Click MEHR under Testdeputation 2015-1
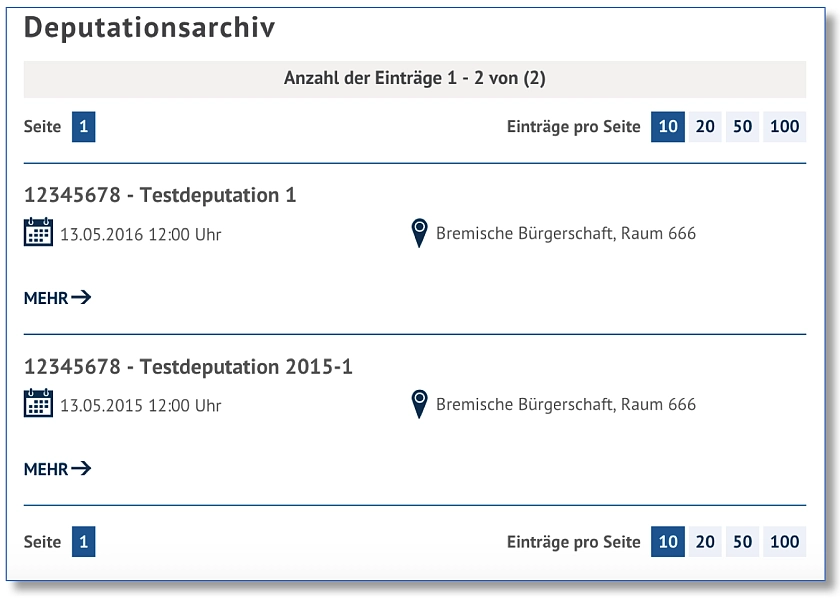 click(x=48, y=467)
